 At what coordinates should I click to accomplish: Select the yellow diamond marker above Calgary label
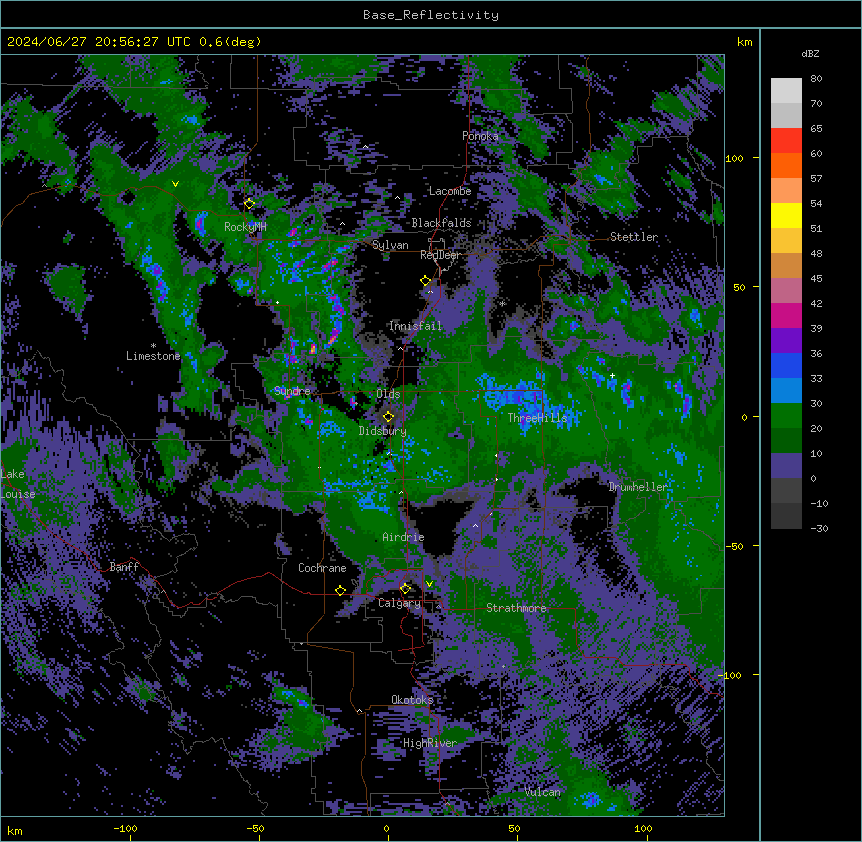point(405,589)
